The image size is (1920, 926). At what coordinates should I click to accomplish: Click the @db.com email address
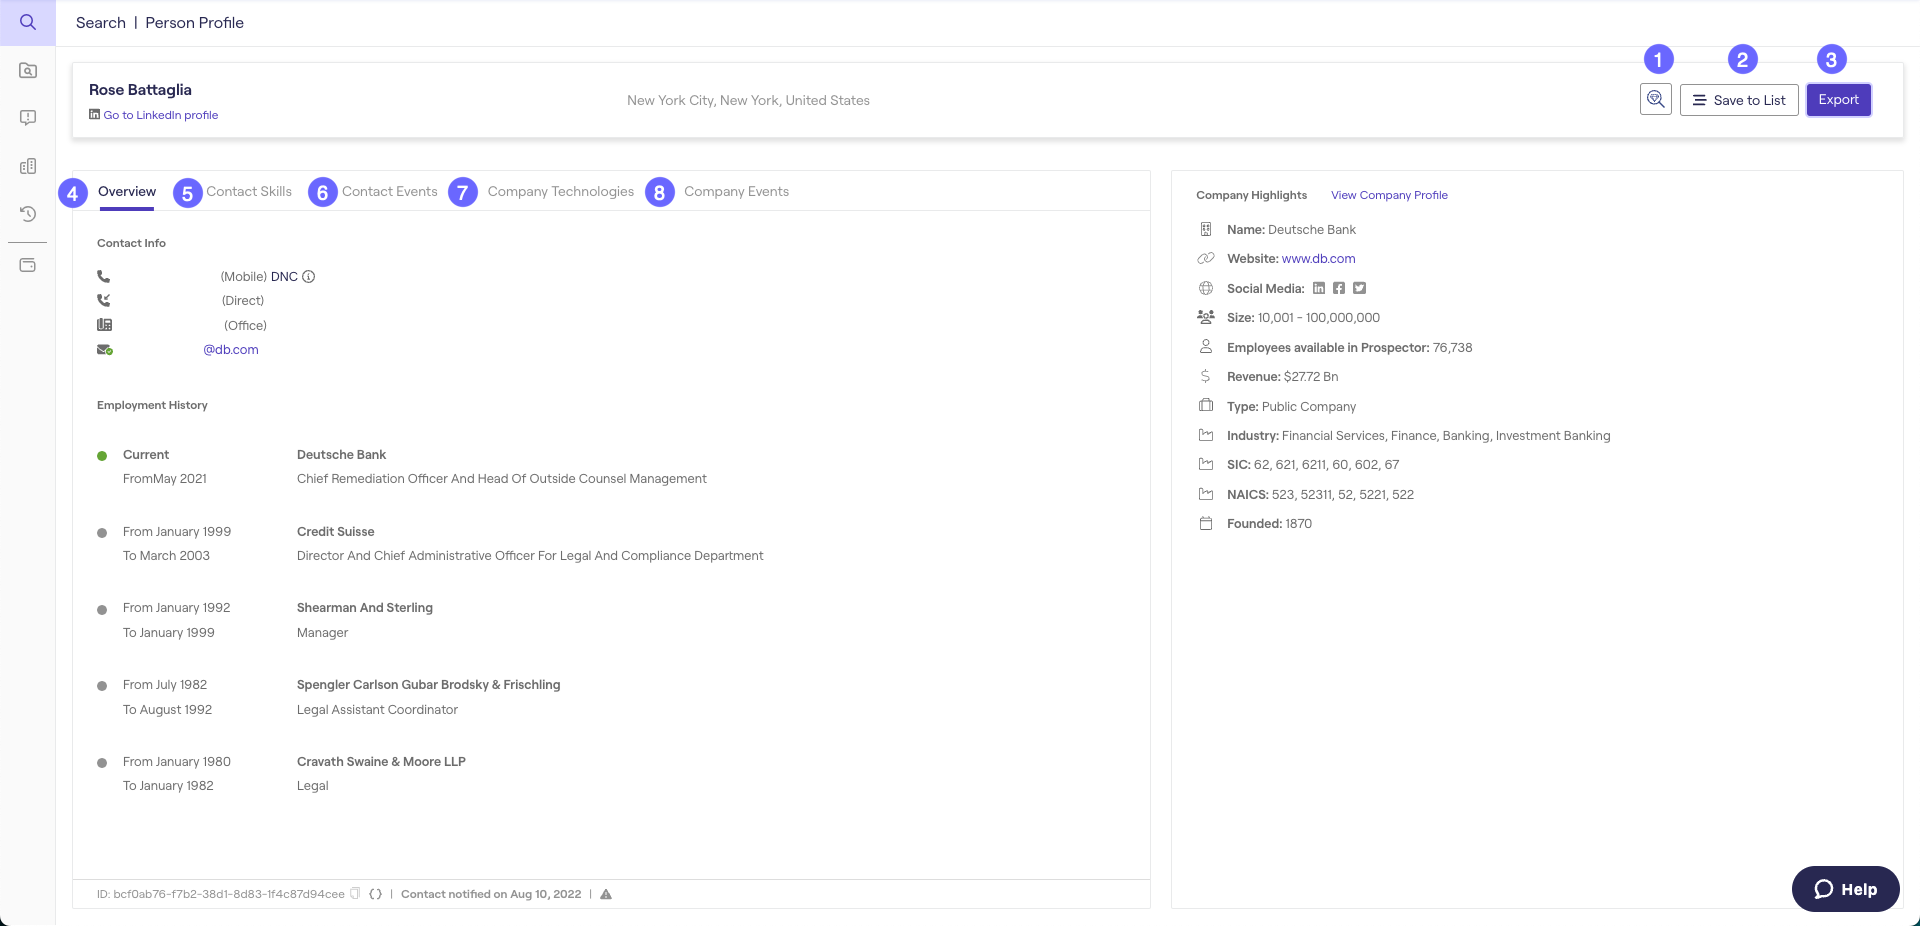(231, 350)
